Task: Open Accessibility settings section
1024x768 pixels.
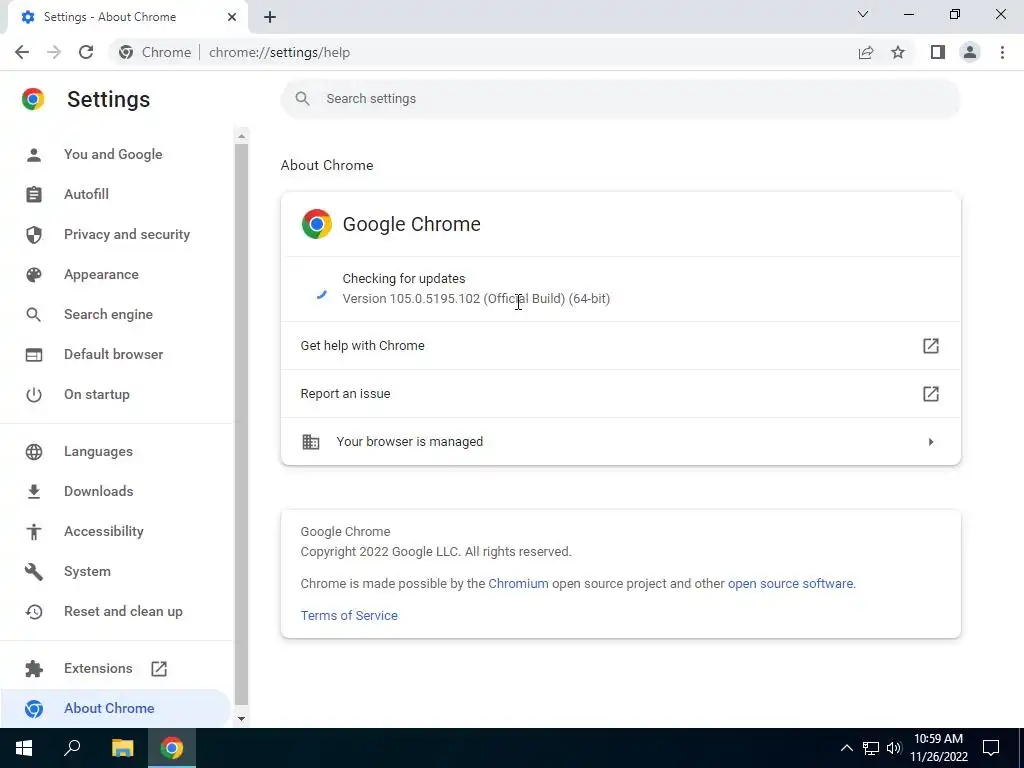Action: pyautogui.click(x=104, y=532)
